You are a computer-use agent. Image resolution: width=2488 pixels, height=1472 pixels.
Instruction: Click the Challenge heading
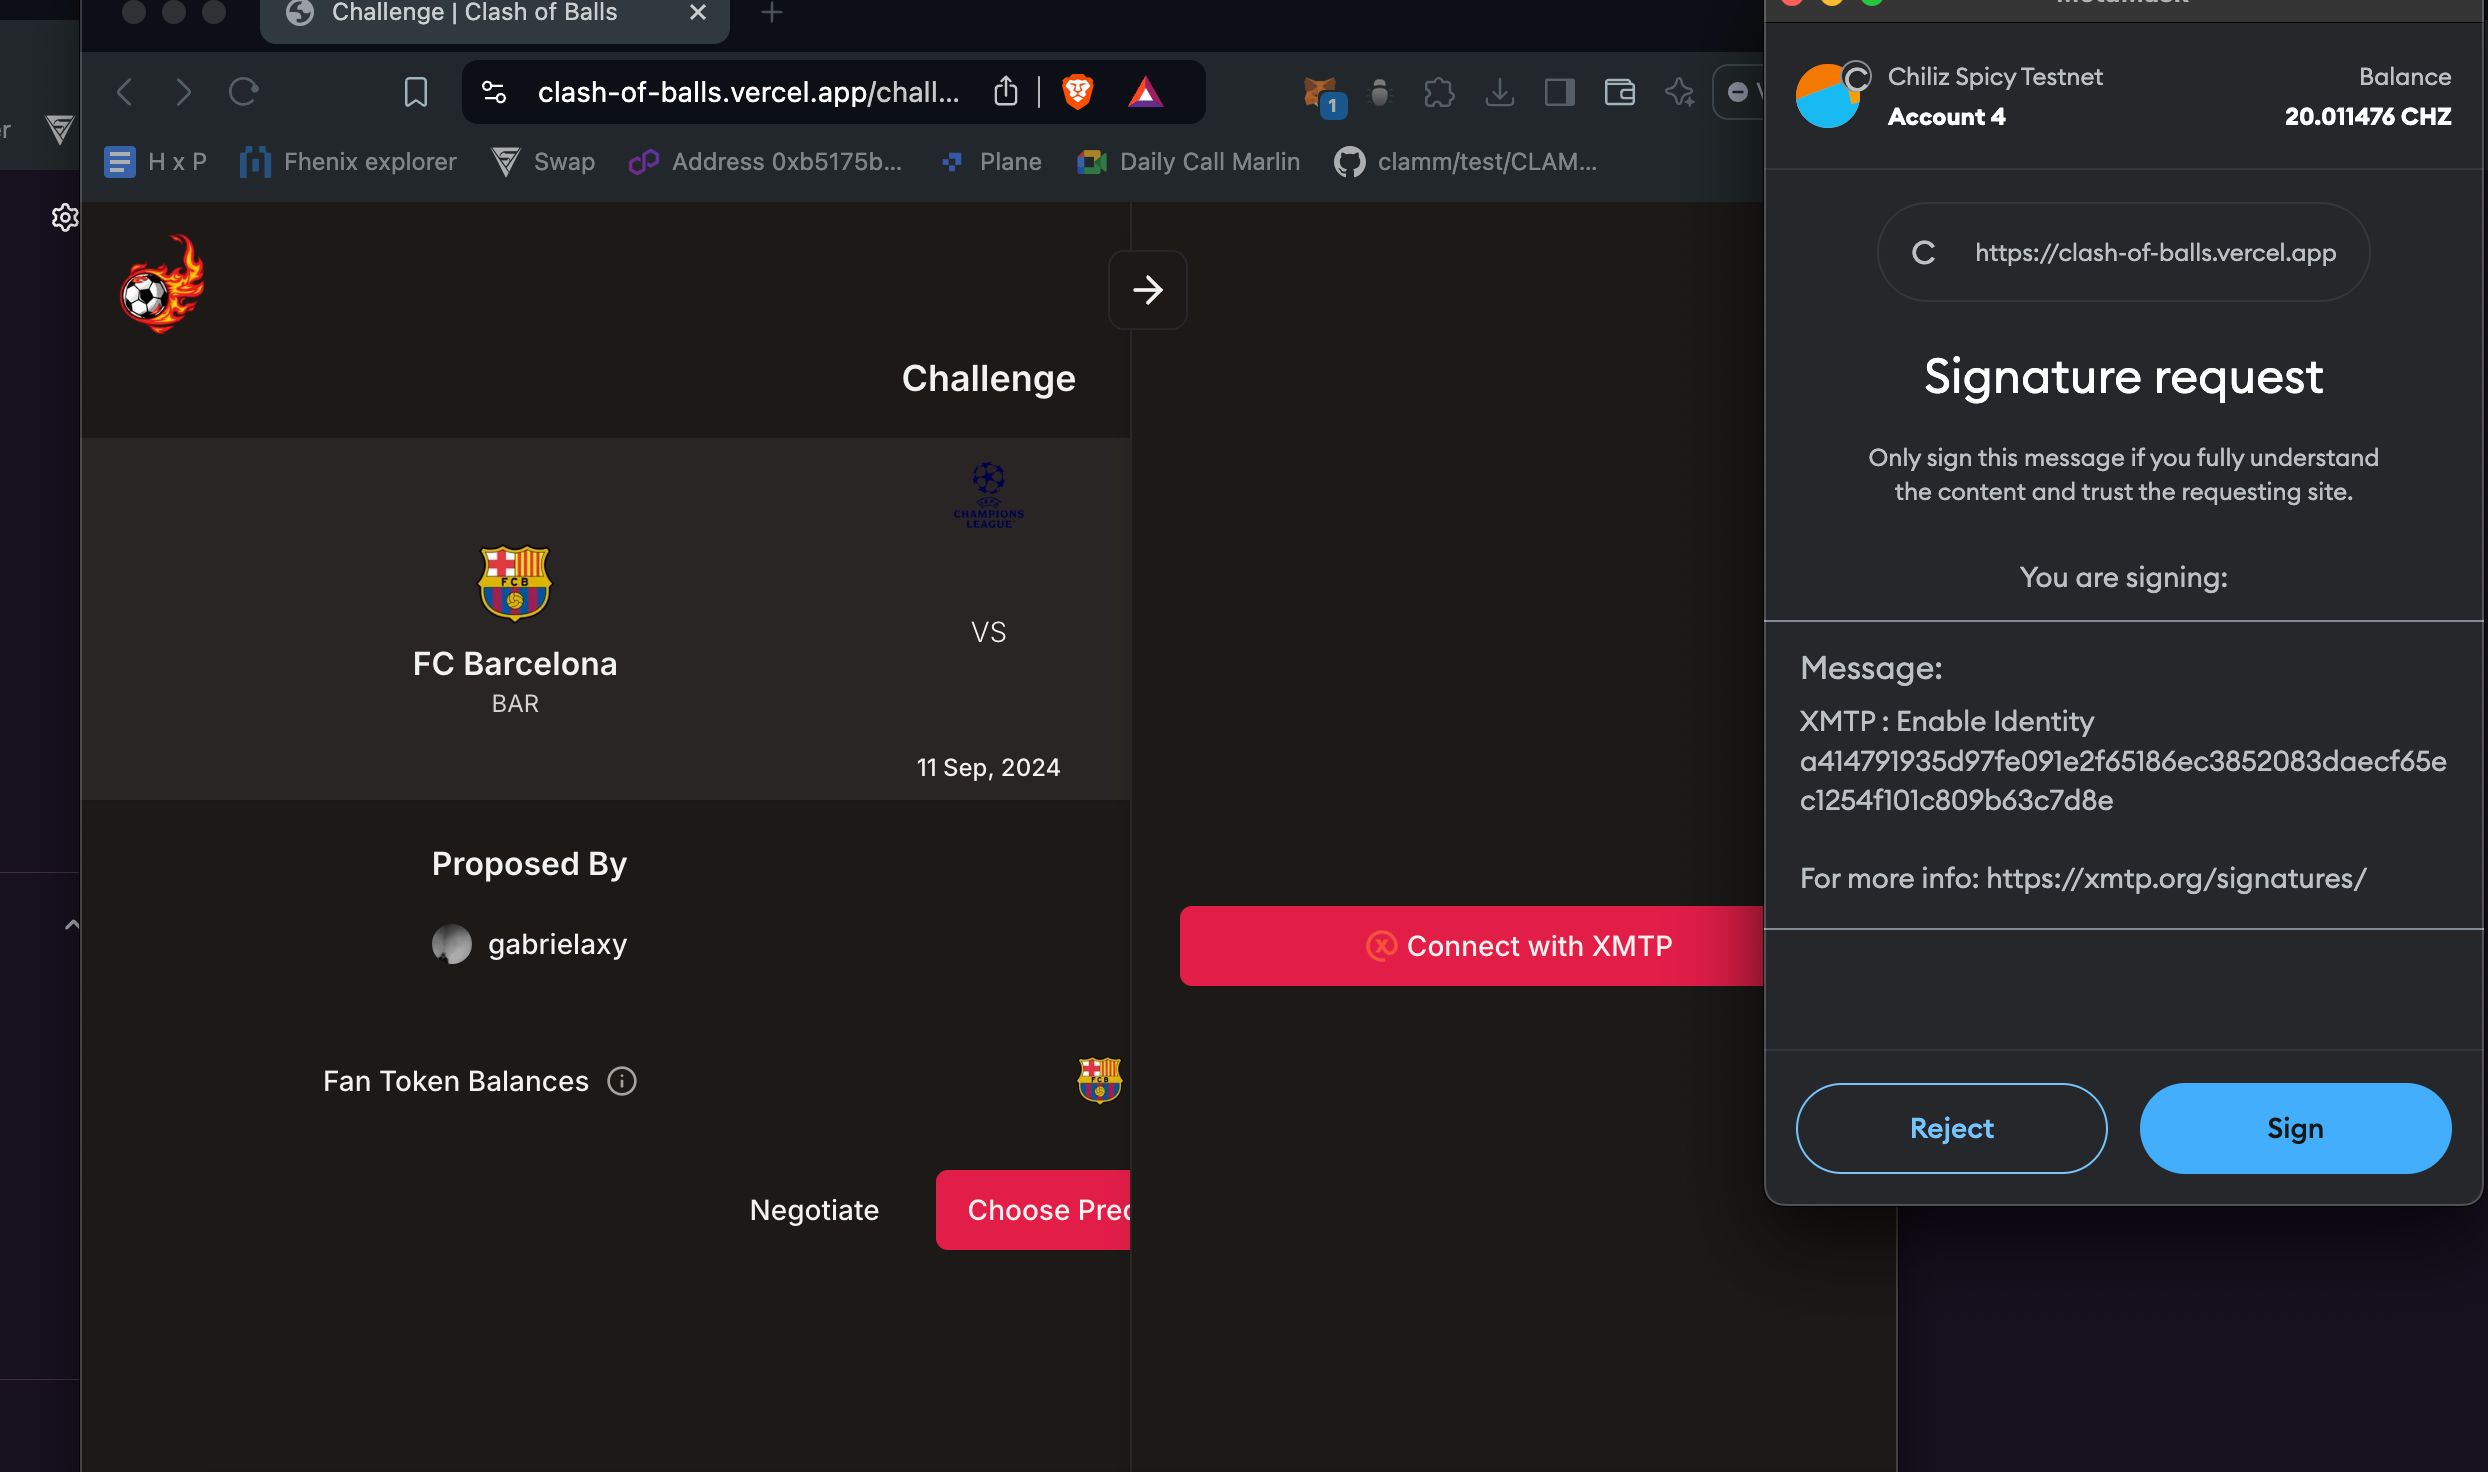click(988, 378)
